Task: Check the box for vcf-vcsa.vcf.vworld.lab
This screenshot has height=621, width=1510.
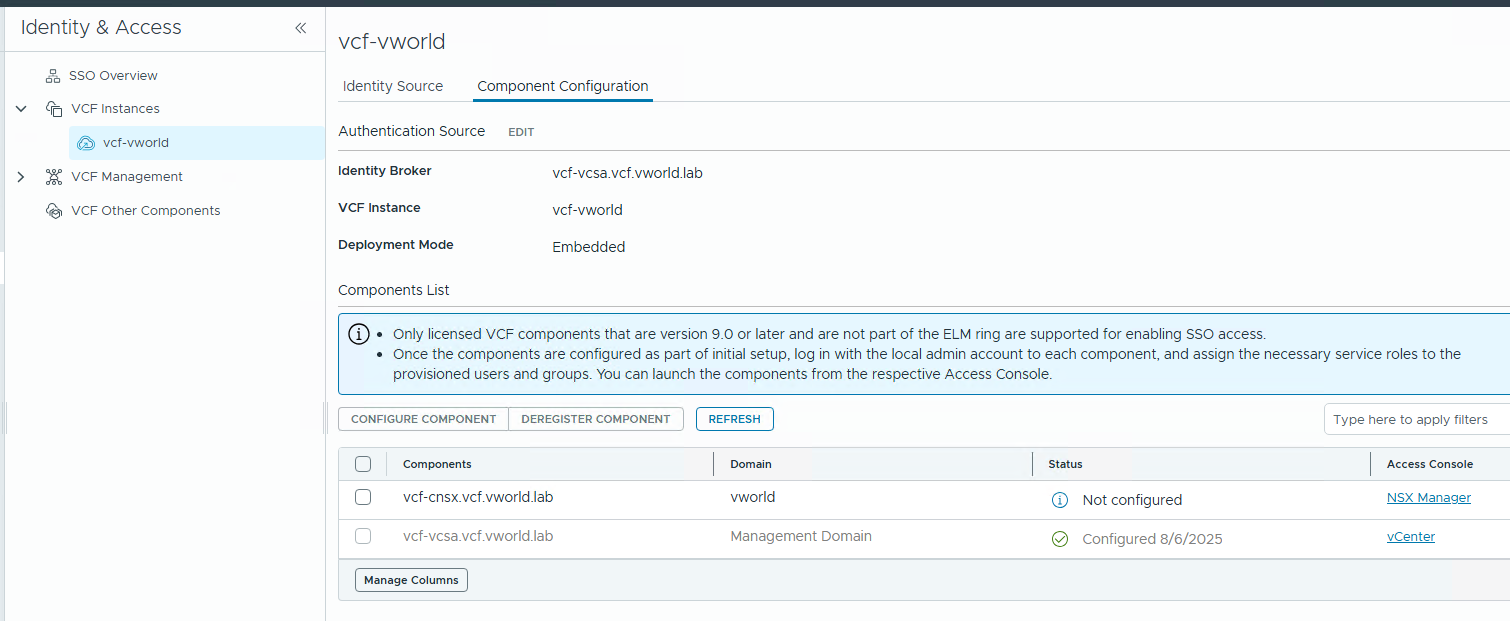Action: pyautogui.click(x=363, y=536)
